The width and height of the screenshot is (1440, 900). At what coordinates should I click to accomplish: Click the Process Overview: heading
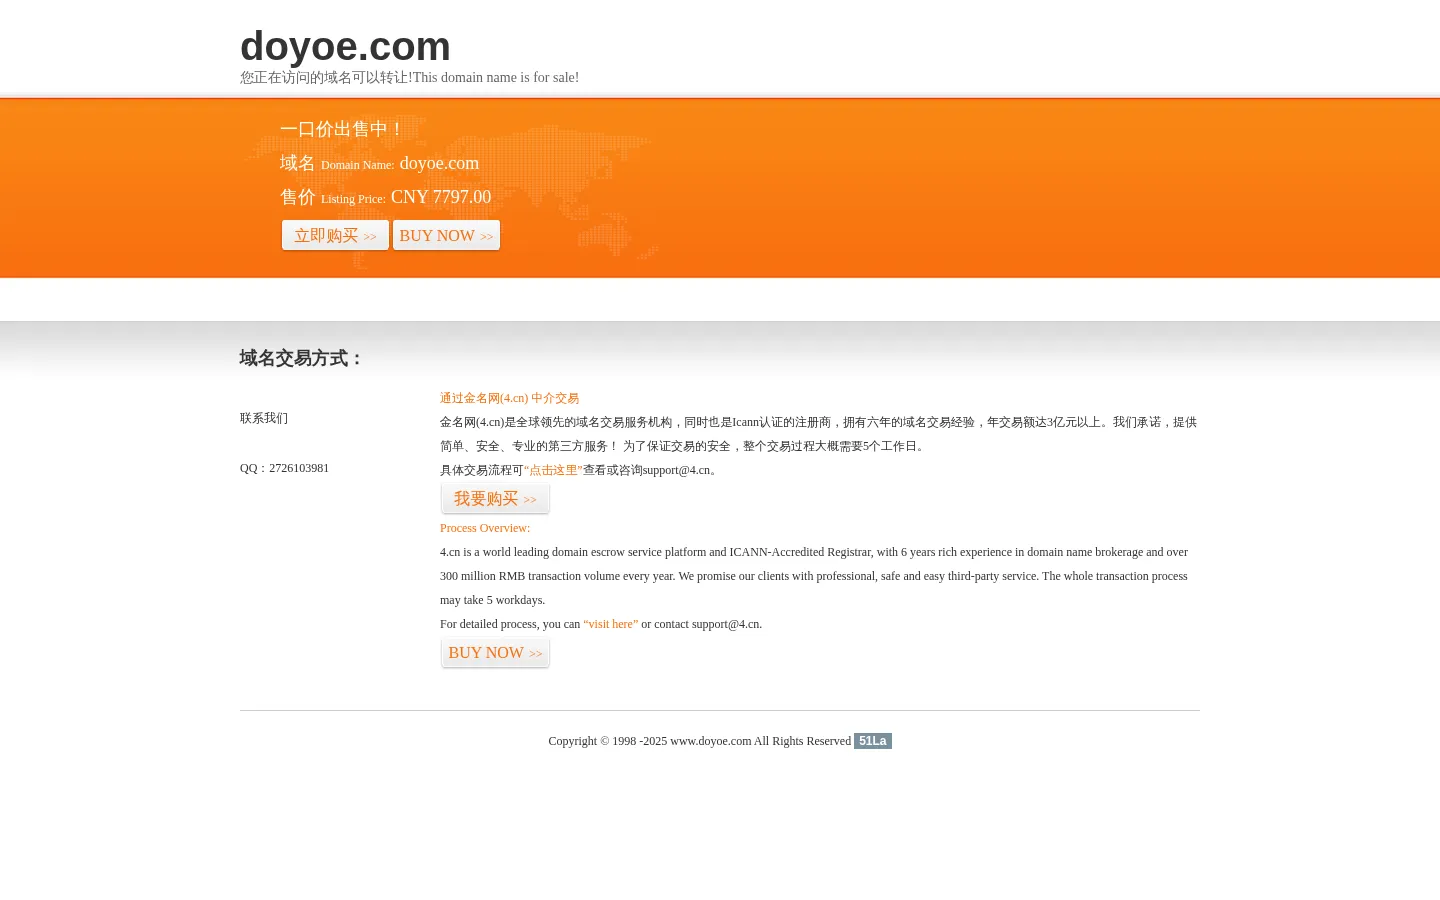pos(485,528)
